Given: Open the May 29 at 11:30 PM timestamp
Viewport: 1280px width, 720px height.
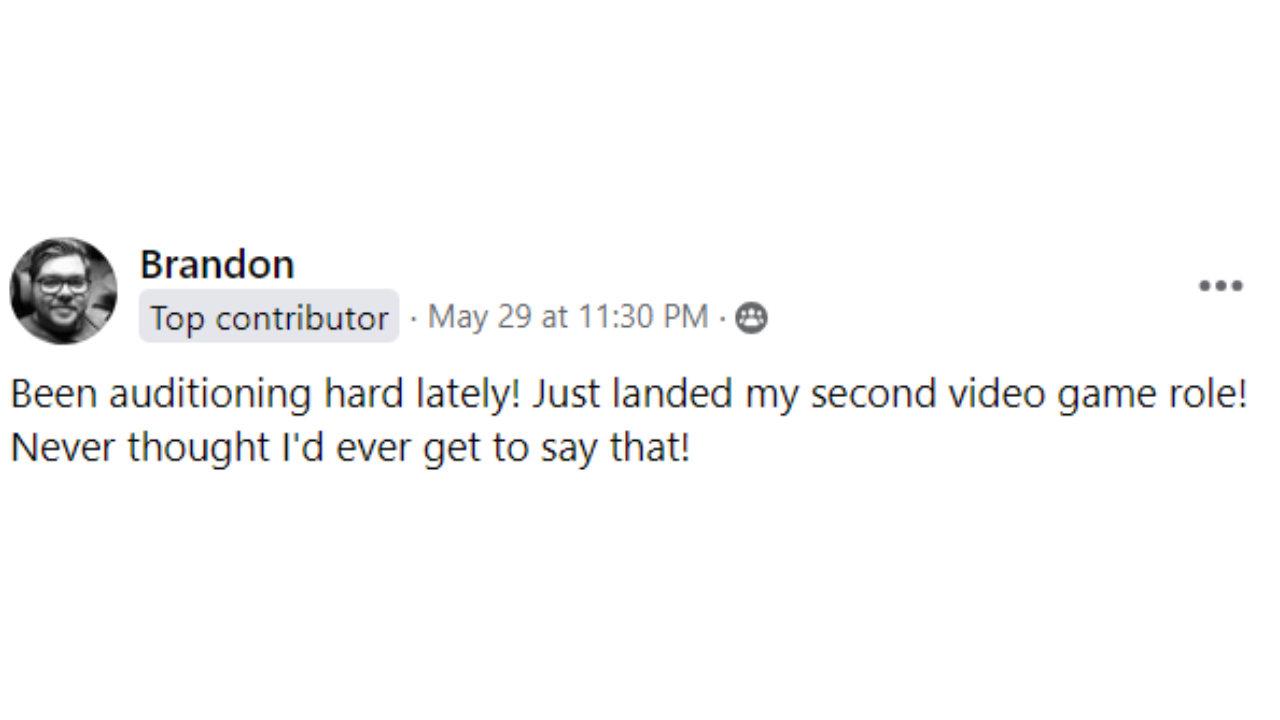Looking at the screenshot, I should [568, 317].
